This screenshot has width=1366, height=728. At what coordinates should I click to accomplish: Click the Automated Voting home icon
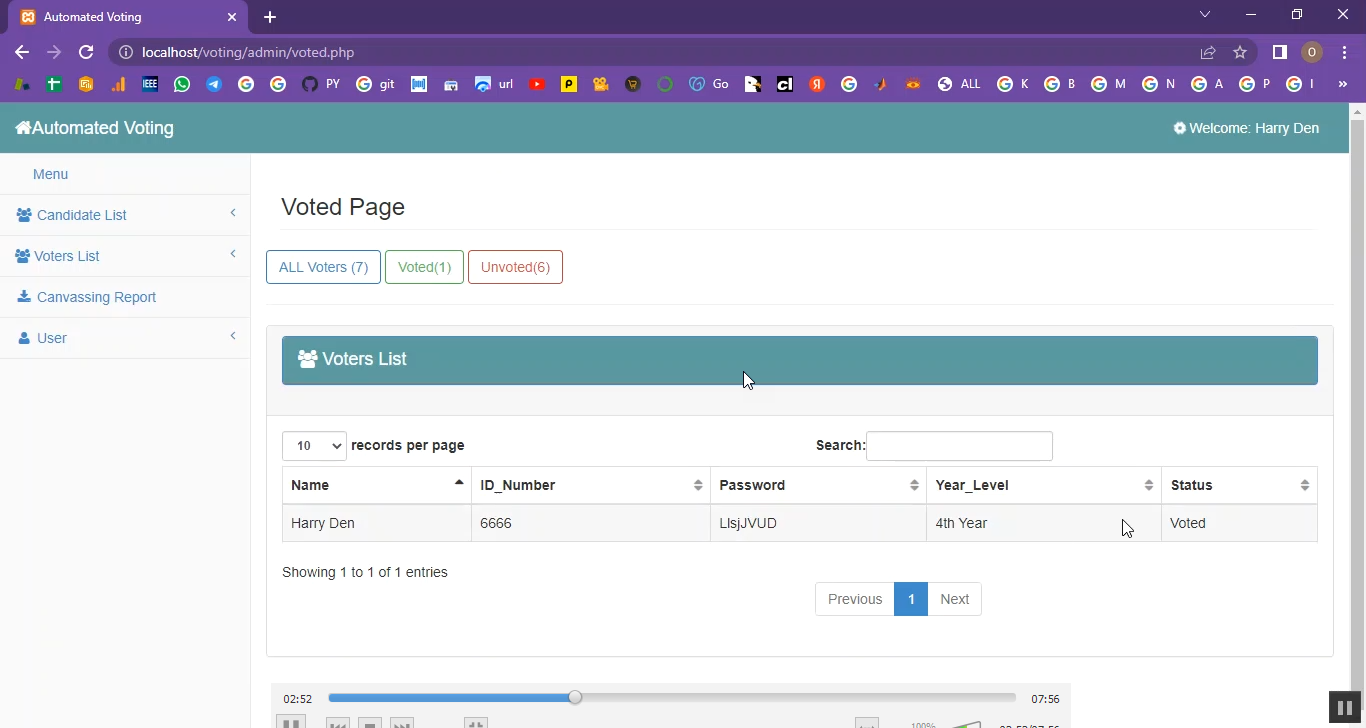pos(23,128)
